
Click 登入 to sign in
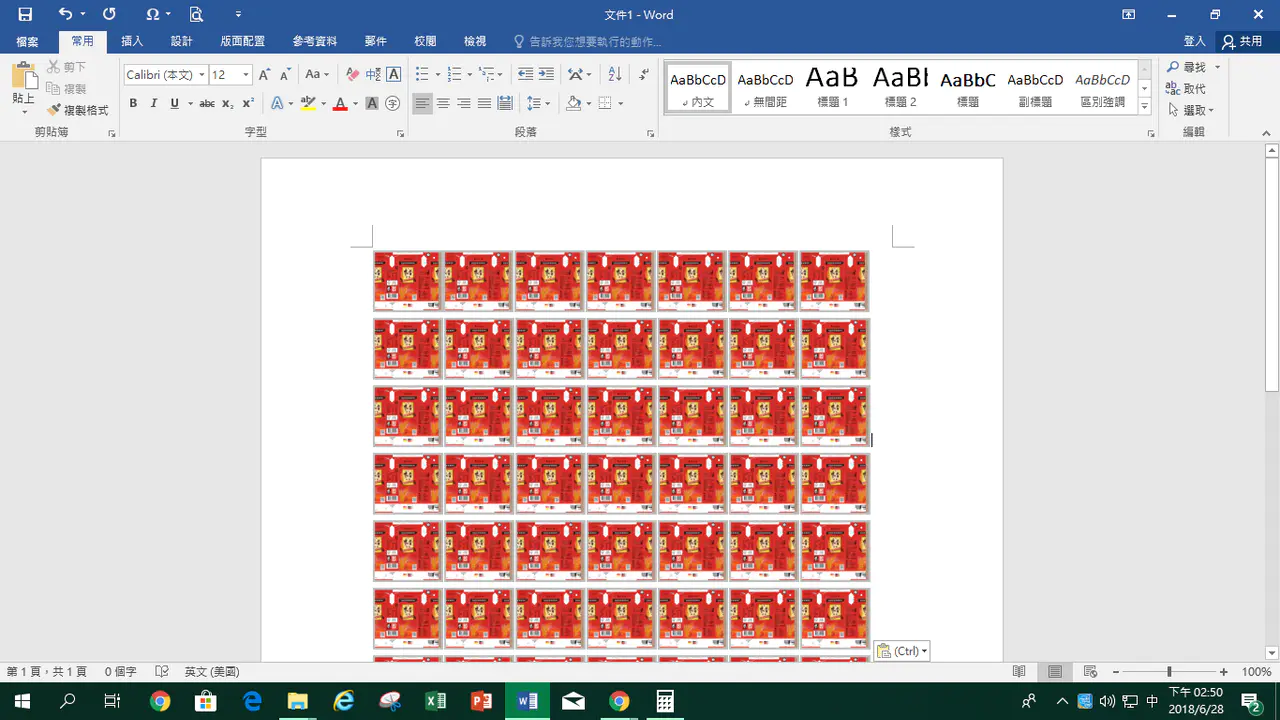(x=1194, y=42)
